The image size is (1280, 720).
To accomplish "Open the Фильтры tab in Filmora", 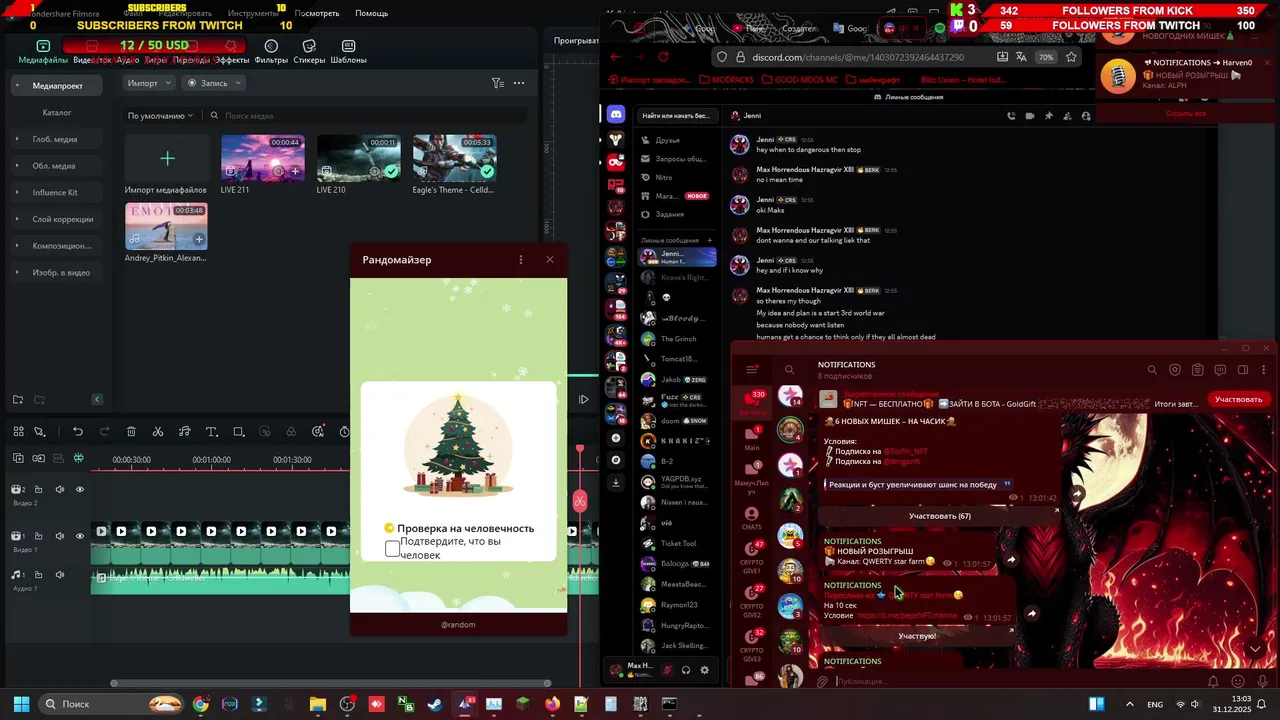I will tap(271, 52).
